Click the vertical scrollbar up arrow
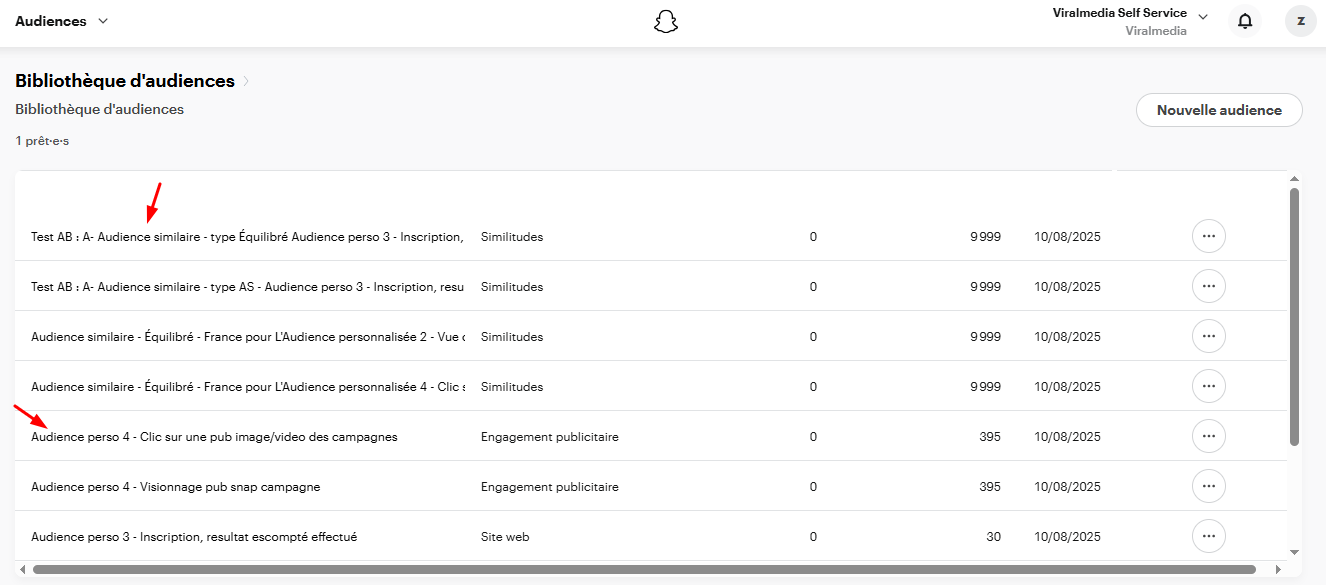 click(1295, 178)
